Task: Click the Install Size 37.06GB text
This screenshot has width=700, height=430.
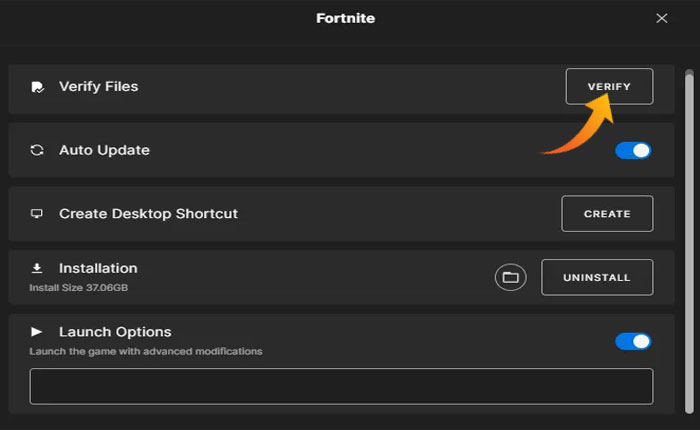Action: 79,288
